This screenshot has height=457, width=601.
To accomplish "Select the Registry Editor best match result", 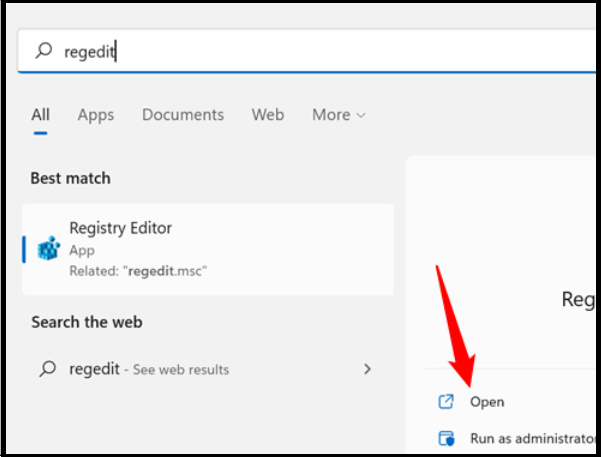I will pos(208,250).
